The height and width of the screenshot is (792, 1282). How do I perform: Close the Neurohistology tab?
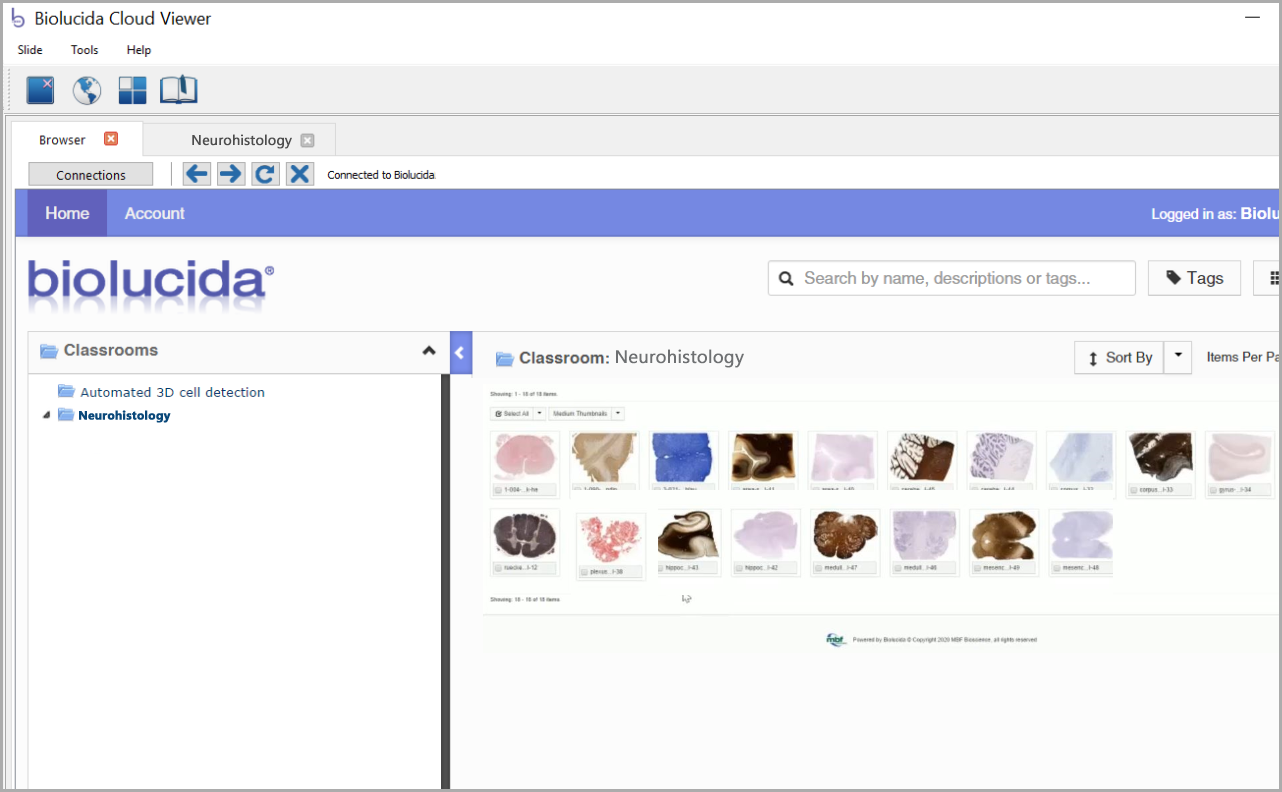click(x=307, y=140)
